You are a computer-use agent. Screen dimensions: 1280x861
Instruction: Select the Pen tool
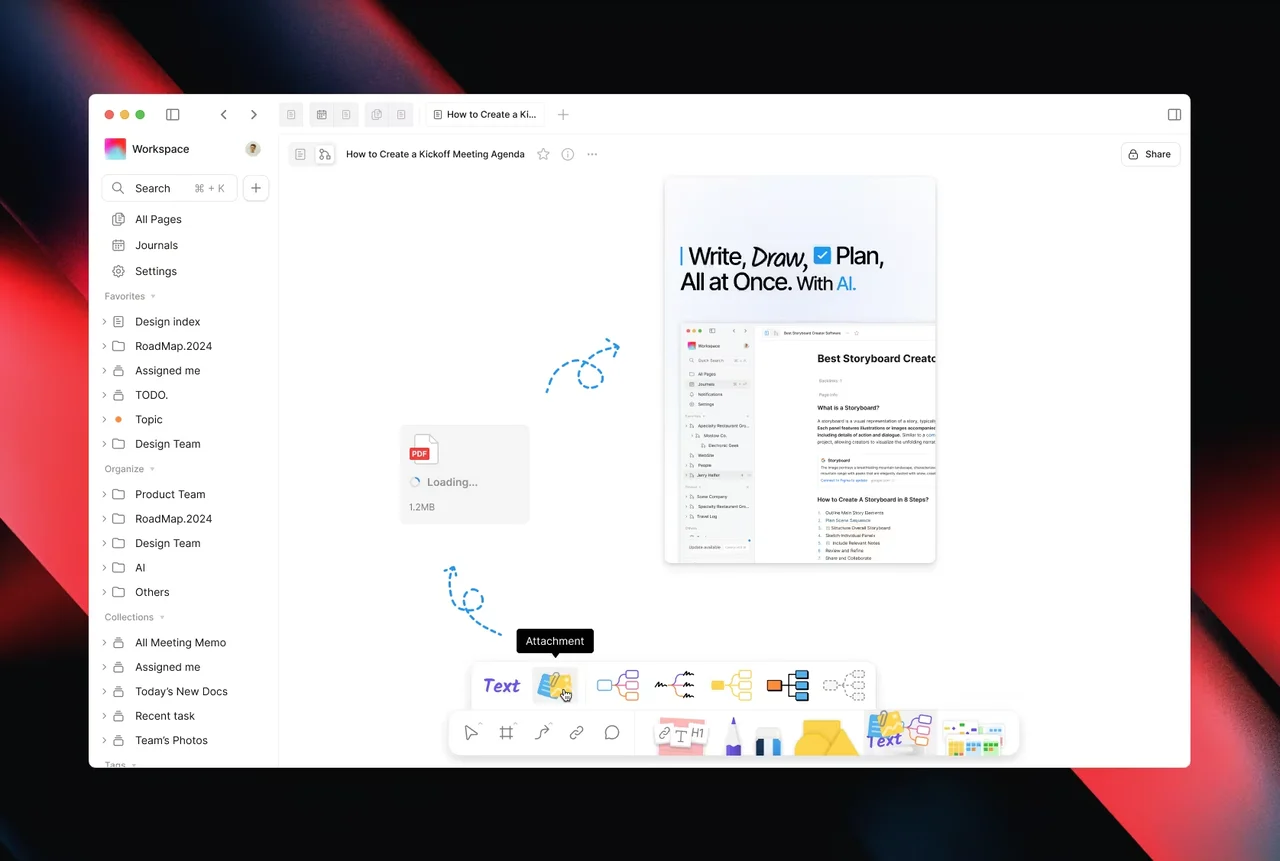click(x=734, y=736)
